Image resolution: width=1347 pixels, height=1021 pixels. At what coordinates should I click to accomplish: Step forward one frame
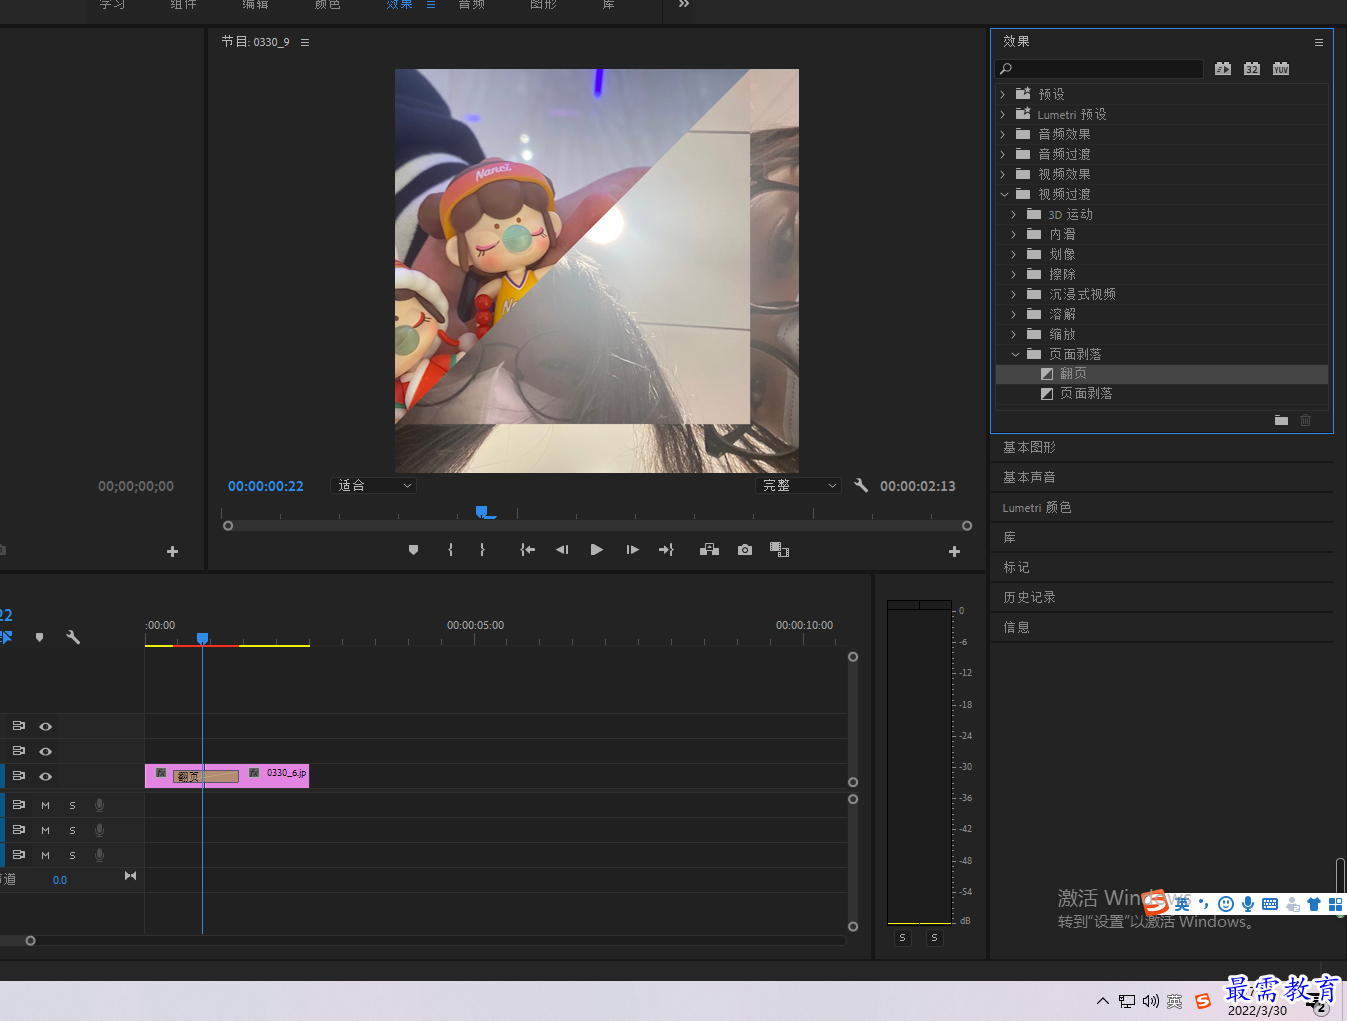coord(632,550)
